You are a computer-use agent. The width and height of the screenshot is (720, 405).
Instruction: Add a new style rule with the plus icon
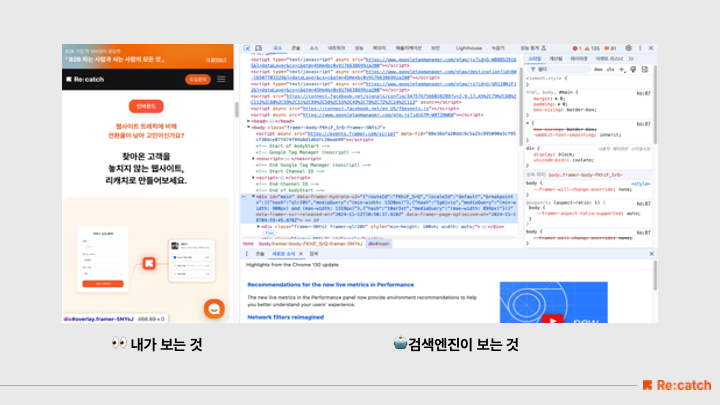[x=622, y=69]
